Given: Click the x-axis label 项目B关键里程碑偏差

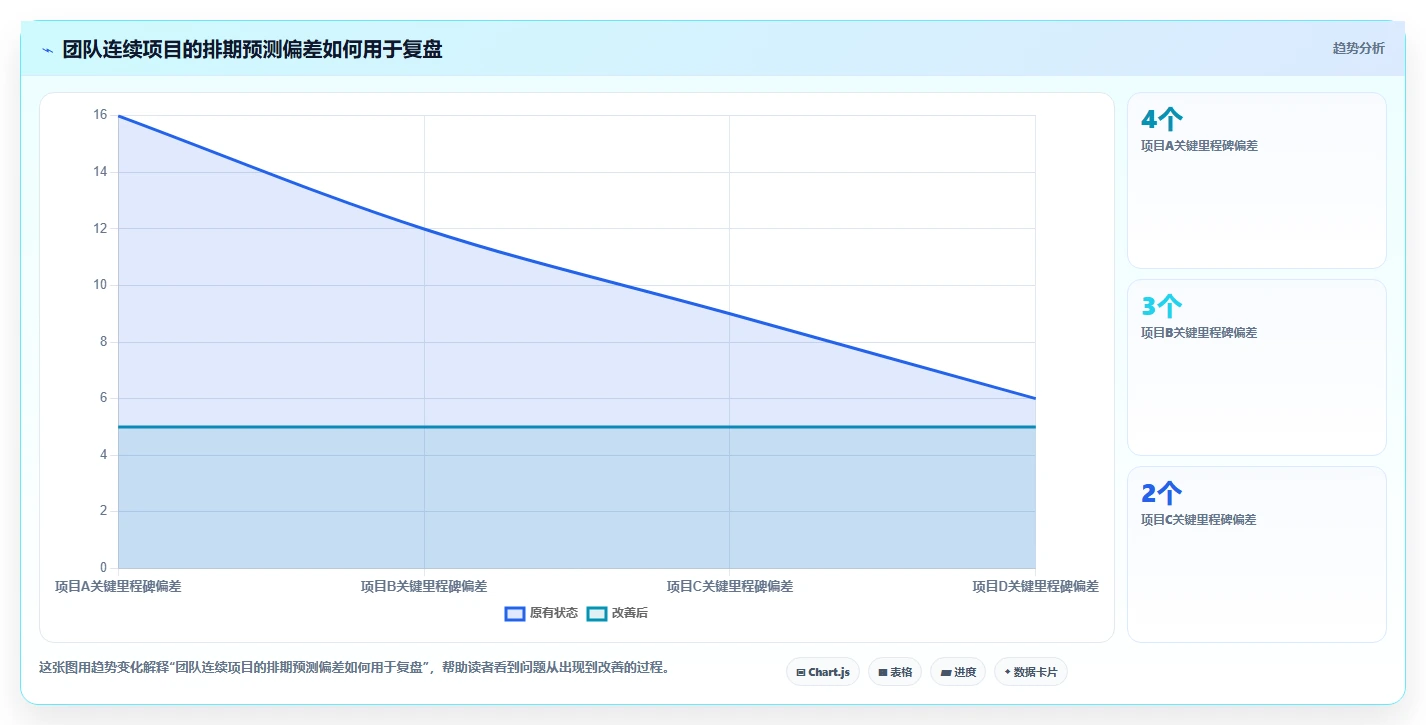Looking at the screenshot, I should tap(424, 586).
